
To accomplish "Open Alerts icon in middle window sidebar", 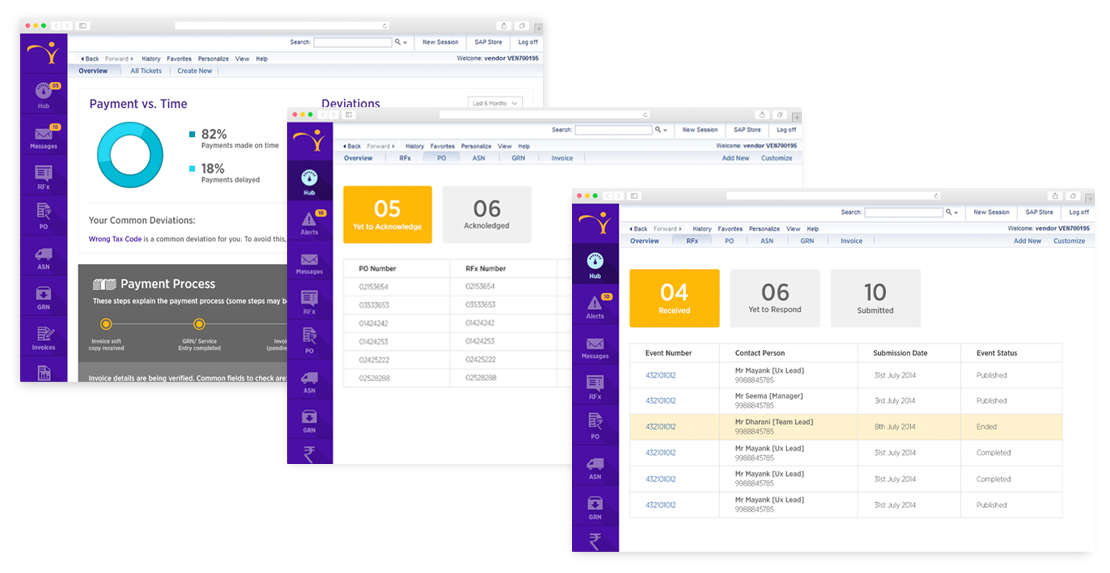I will pyautogui.click(x=309, y=219).
